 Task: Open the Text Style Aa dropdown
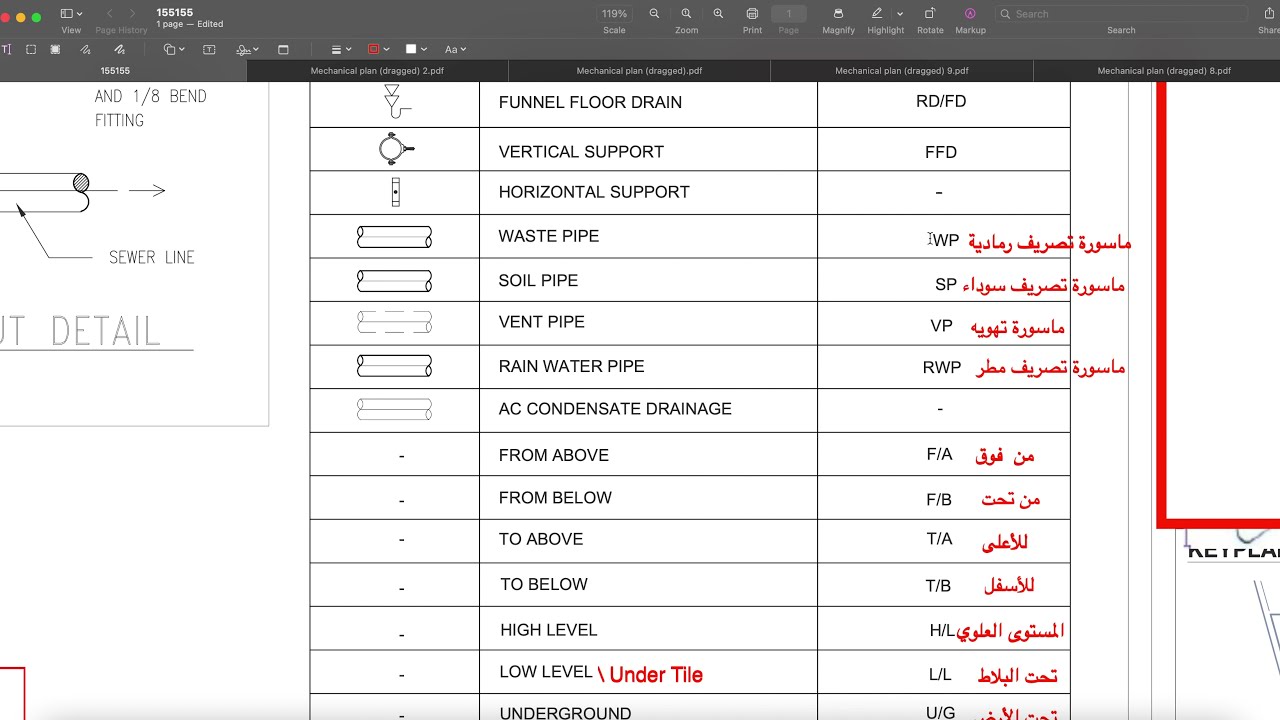455,49
